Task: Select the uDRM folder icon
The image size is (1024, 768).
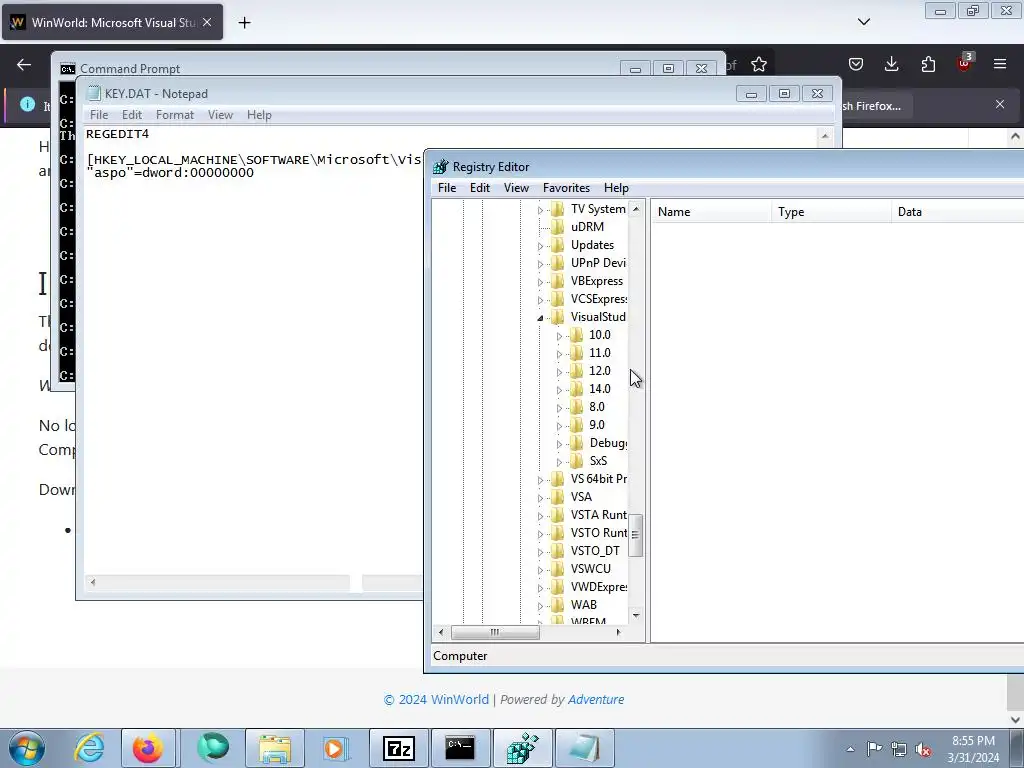Action: tap(557, 227)
